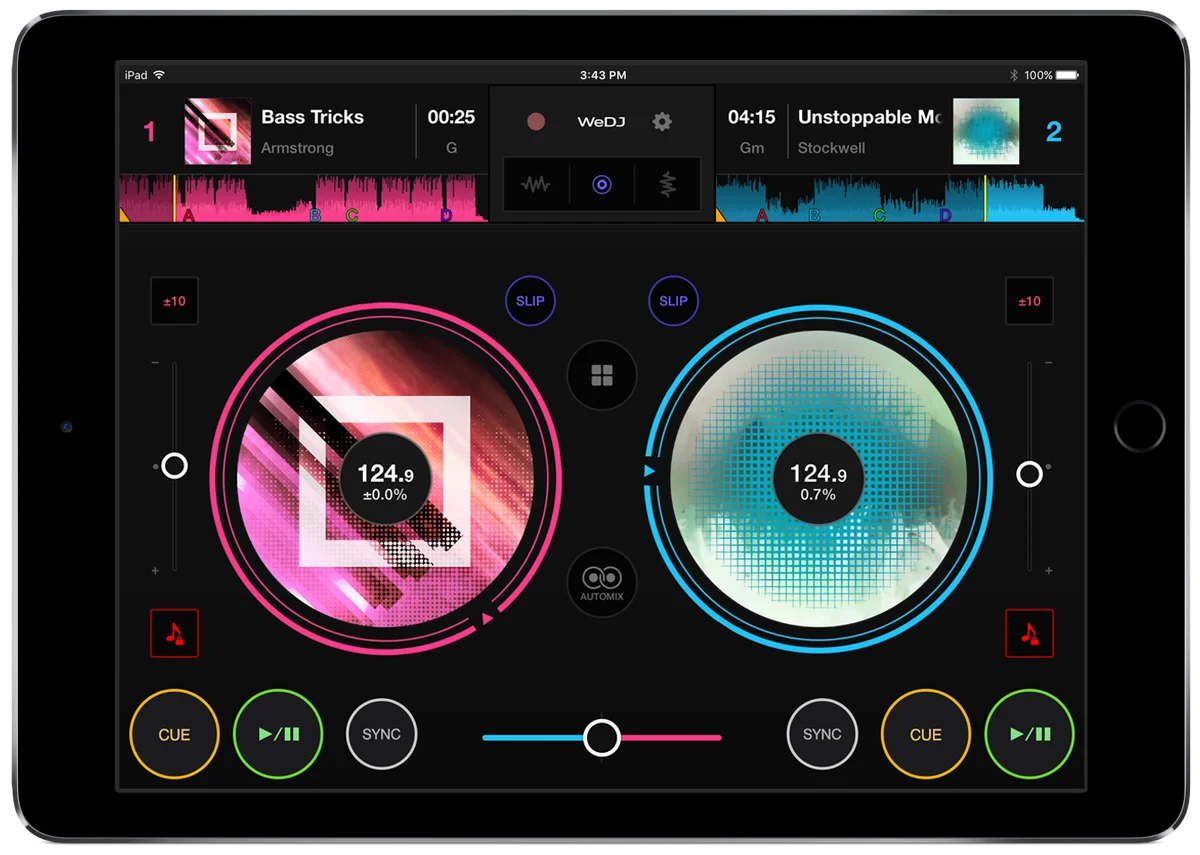This screenshot has width=1200, height=855.
Task: Click the crossfader handle
Action: point(601,738)
